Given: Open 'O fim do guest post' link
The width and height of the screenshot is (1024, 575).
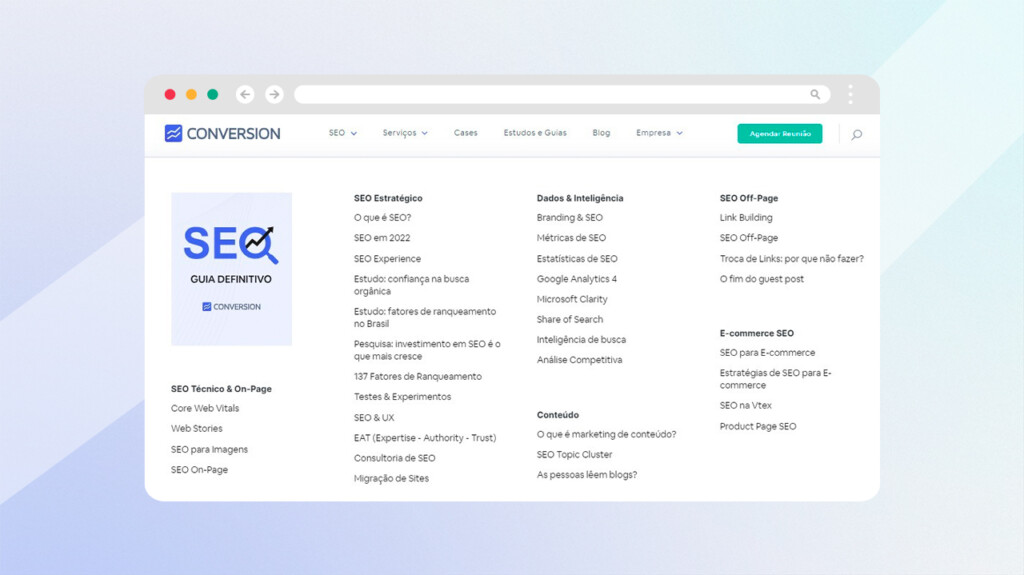Looking at the screenshot, I should pyautogui.click(x=761, y=279).
